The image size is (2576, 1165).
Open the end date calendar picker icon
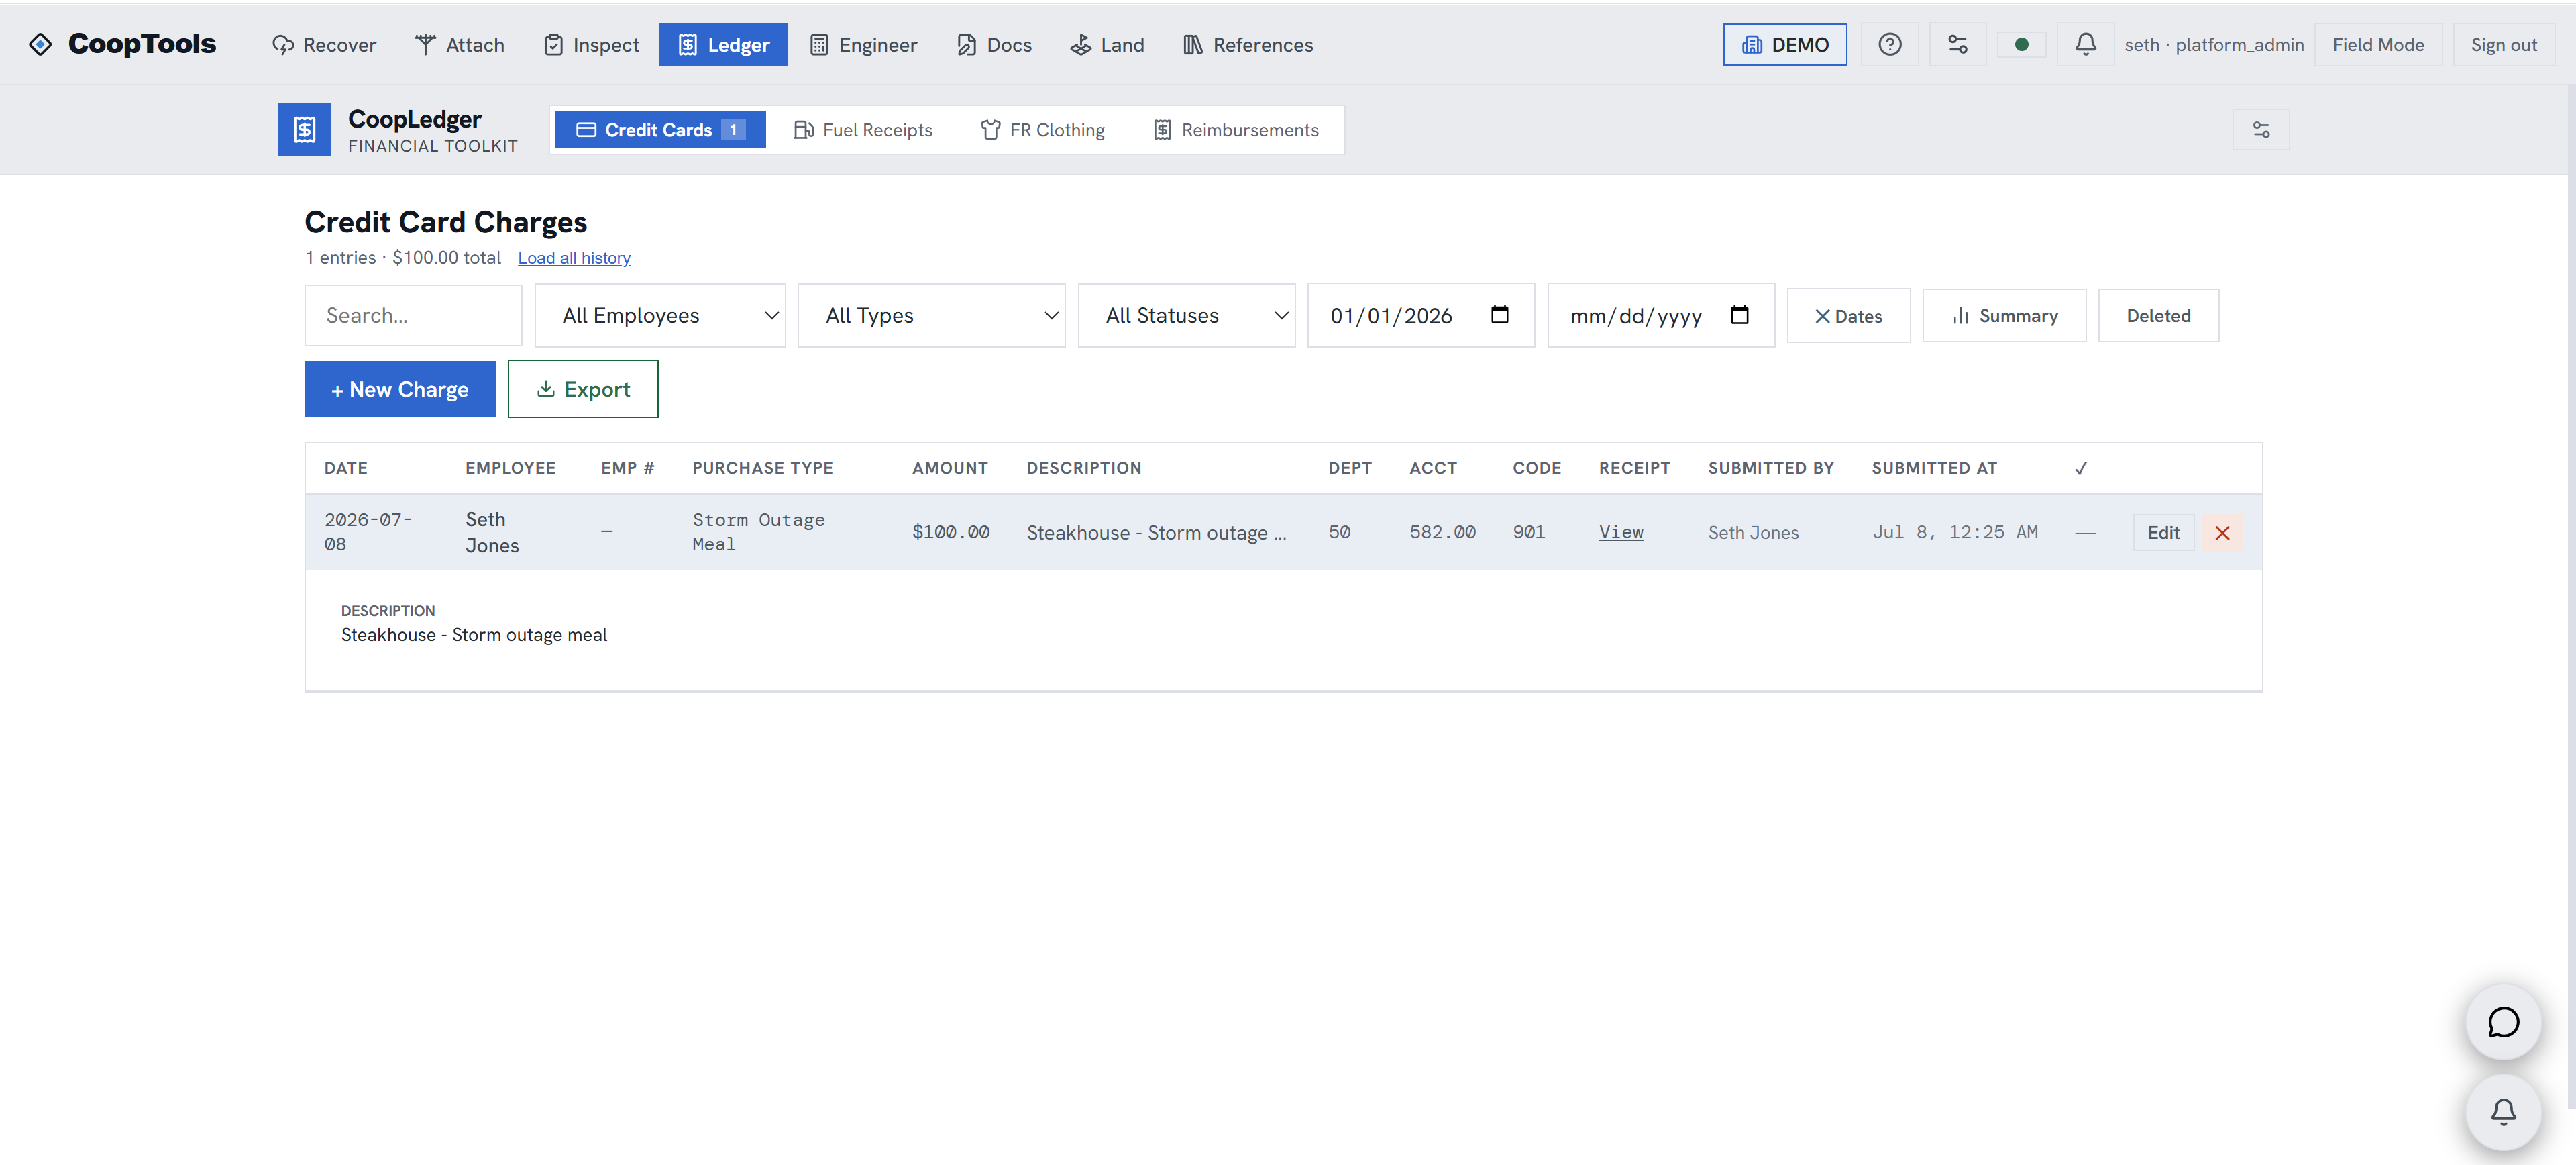coord(1739,314)
